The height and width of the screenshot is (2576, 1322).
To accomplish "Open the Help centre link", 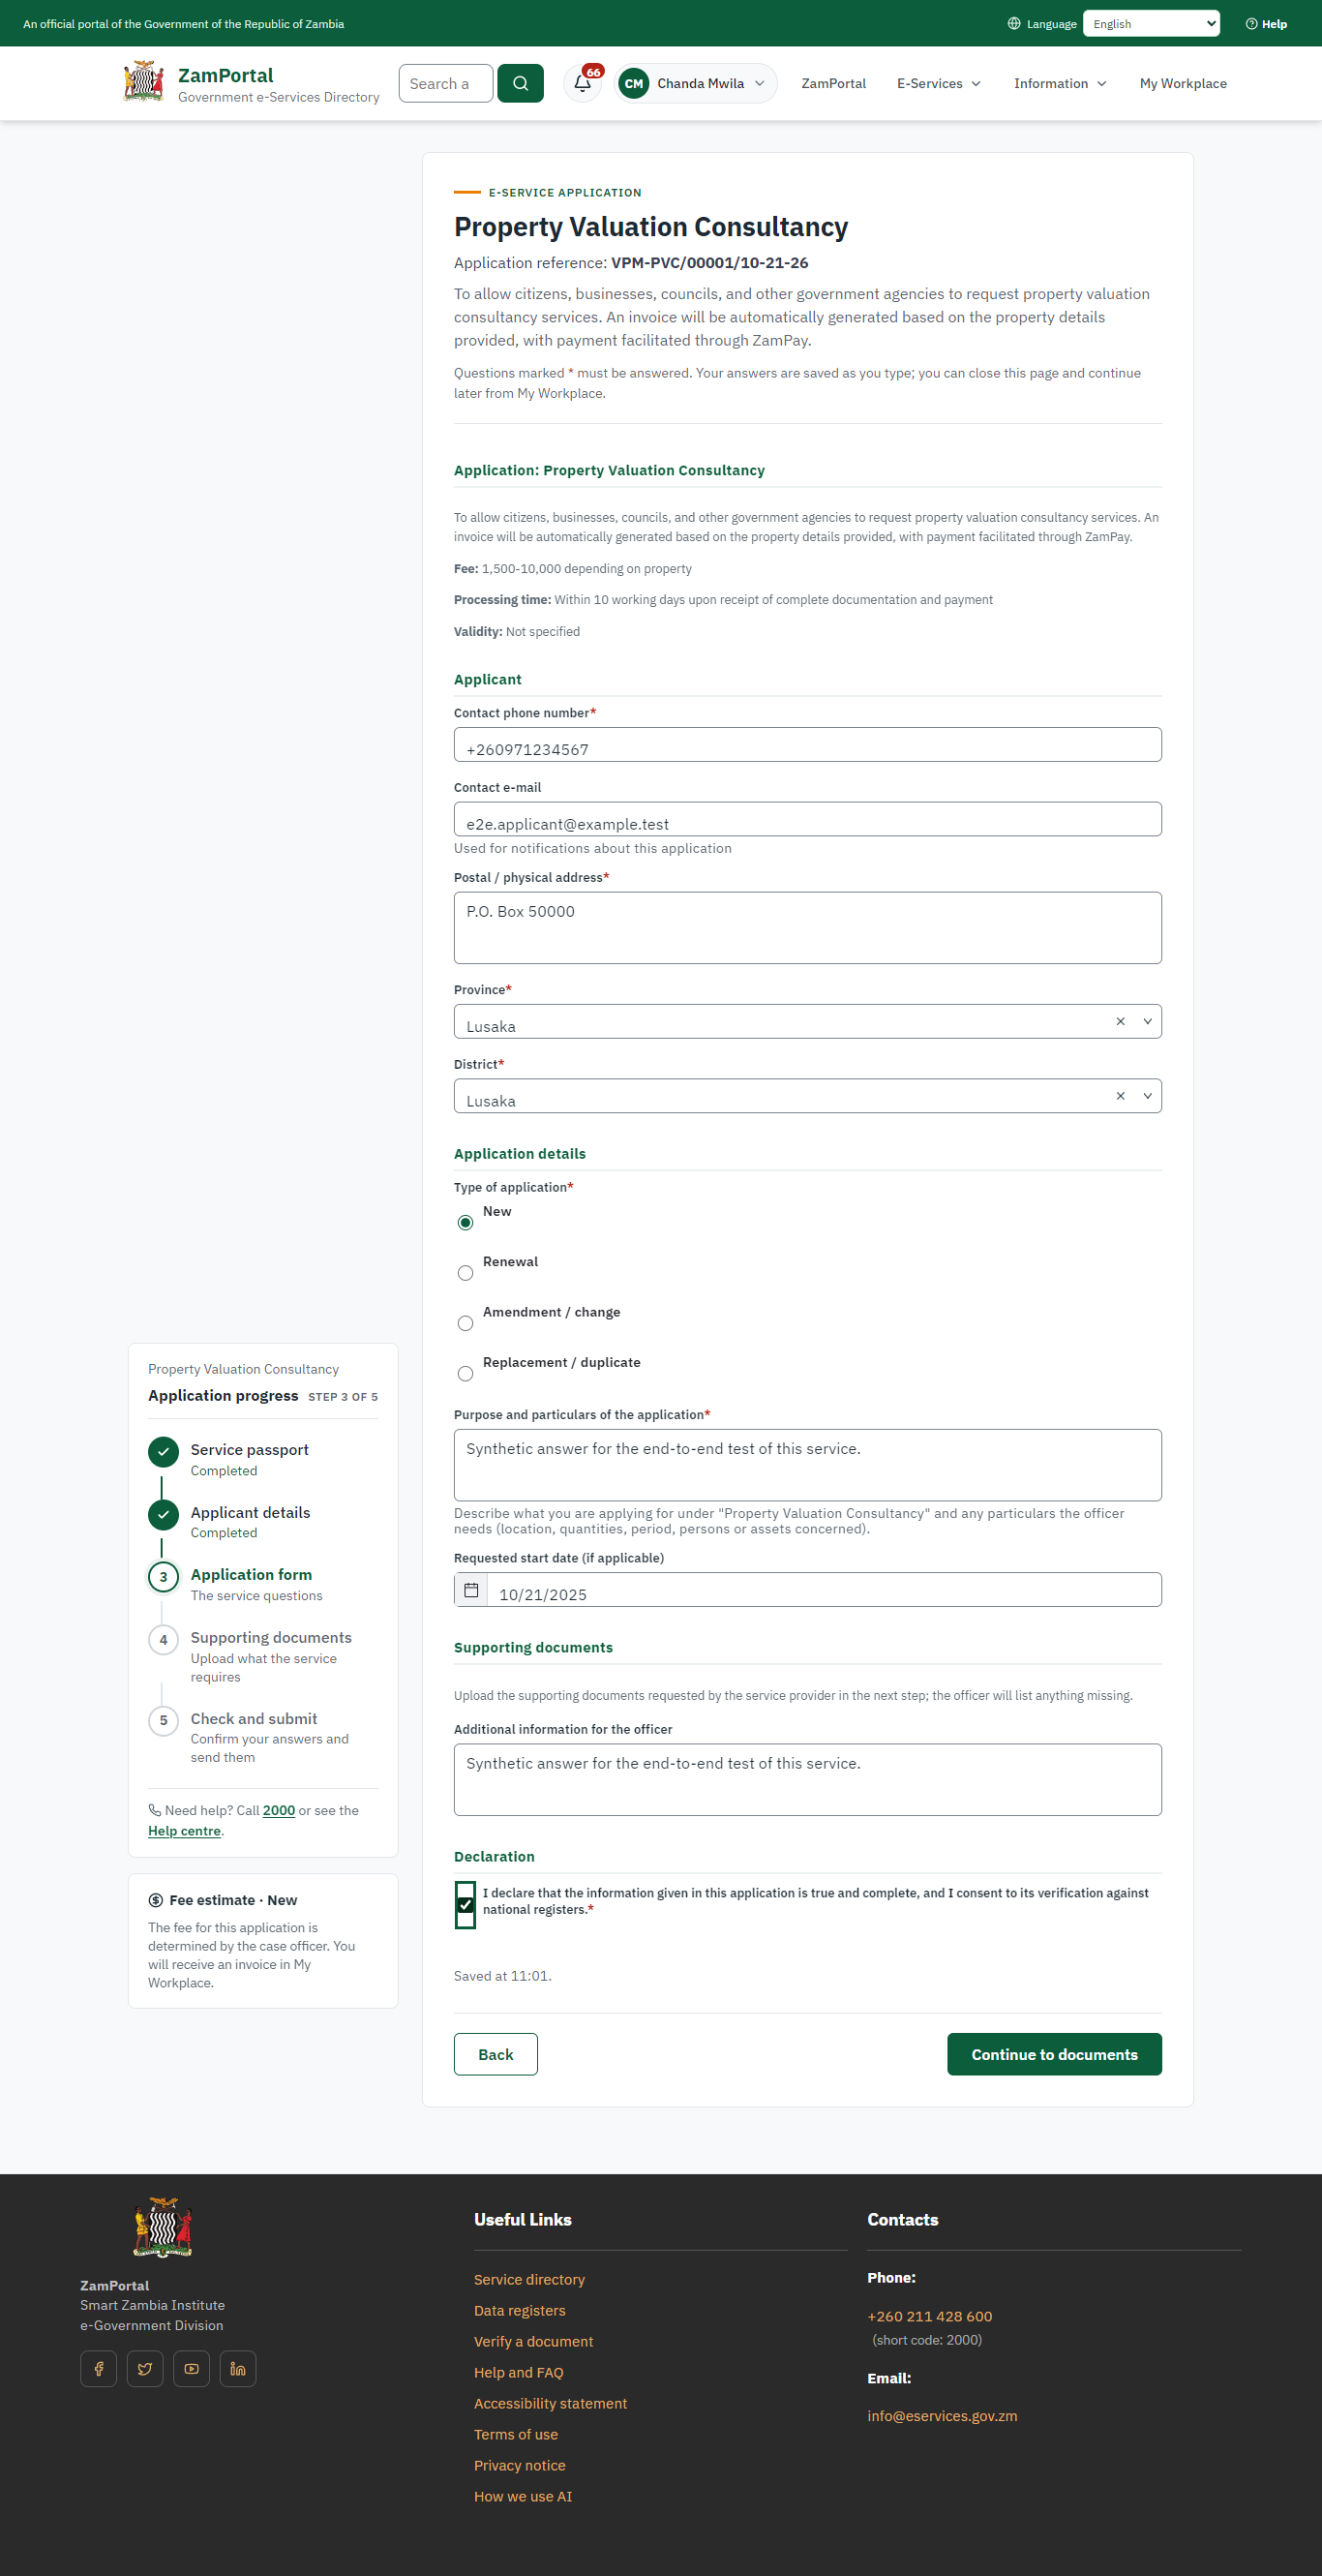I will [184, 1831].
